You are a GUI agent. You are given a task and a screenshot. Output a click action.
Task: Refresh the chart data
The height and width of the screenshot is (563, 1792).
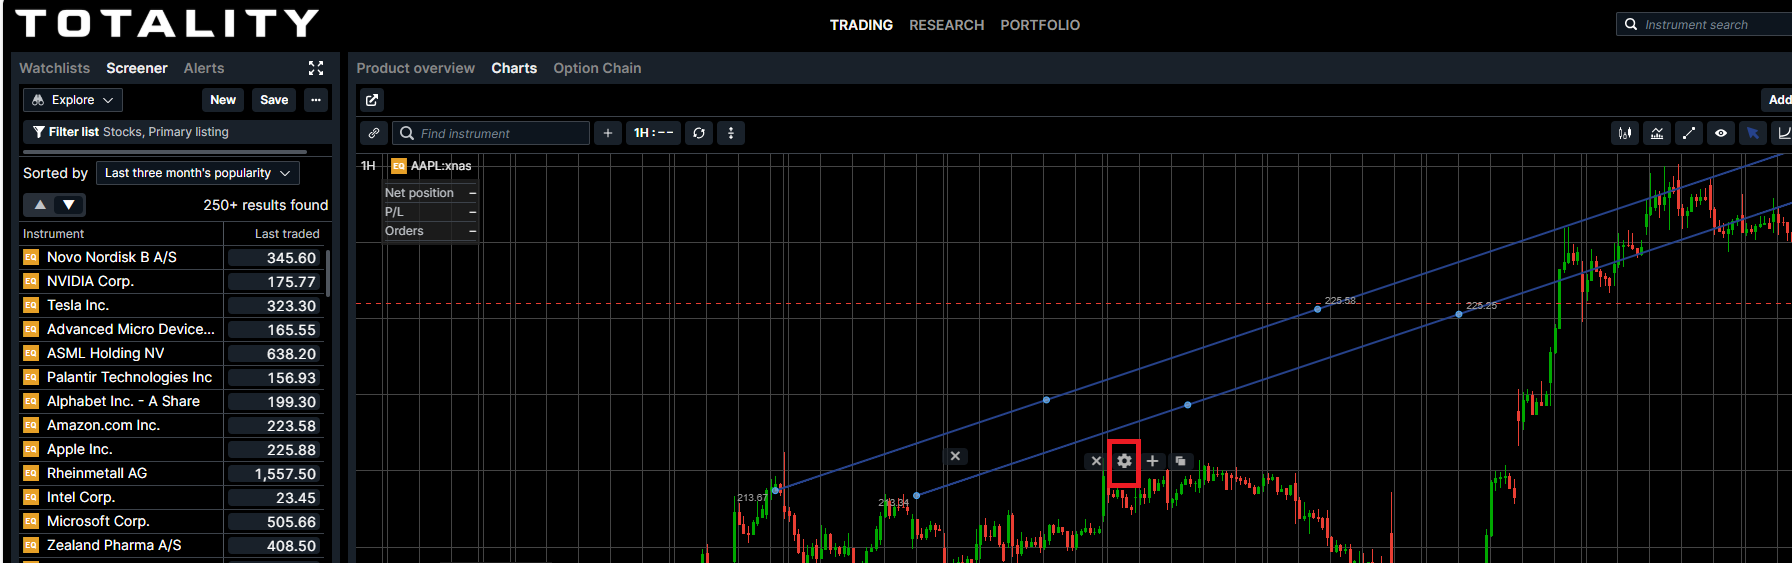click(699, 133)
